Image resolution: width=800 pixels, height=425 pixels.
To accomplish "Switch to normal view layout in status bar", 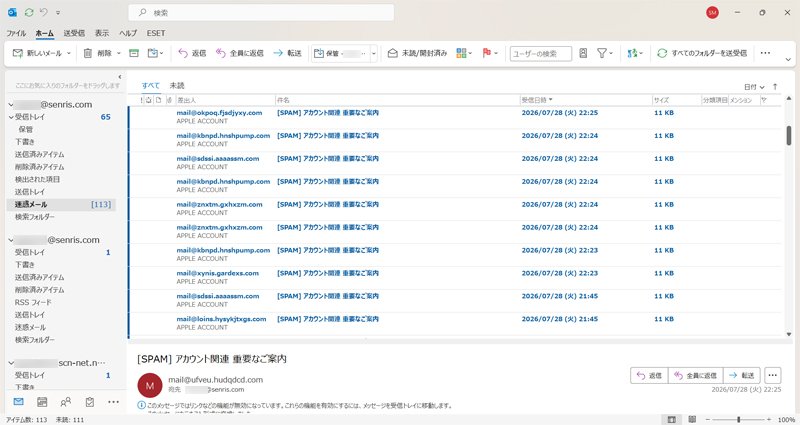I will click(672, 419).
